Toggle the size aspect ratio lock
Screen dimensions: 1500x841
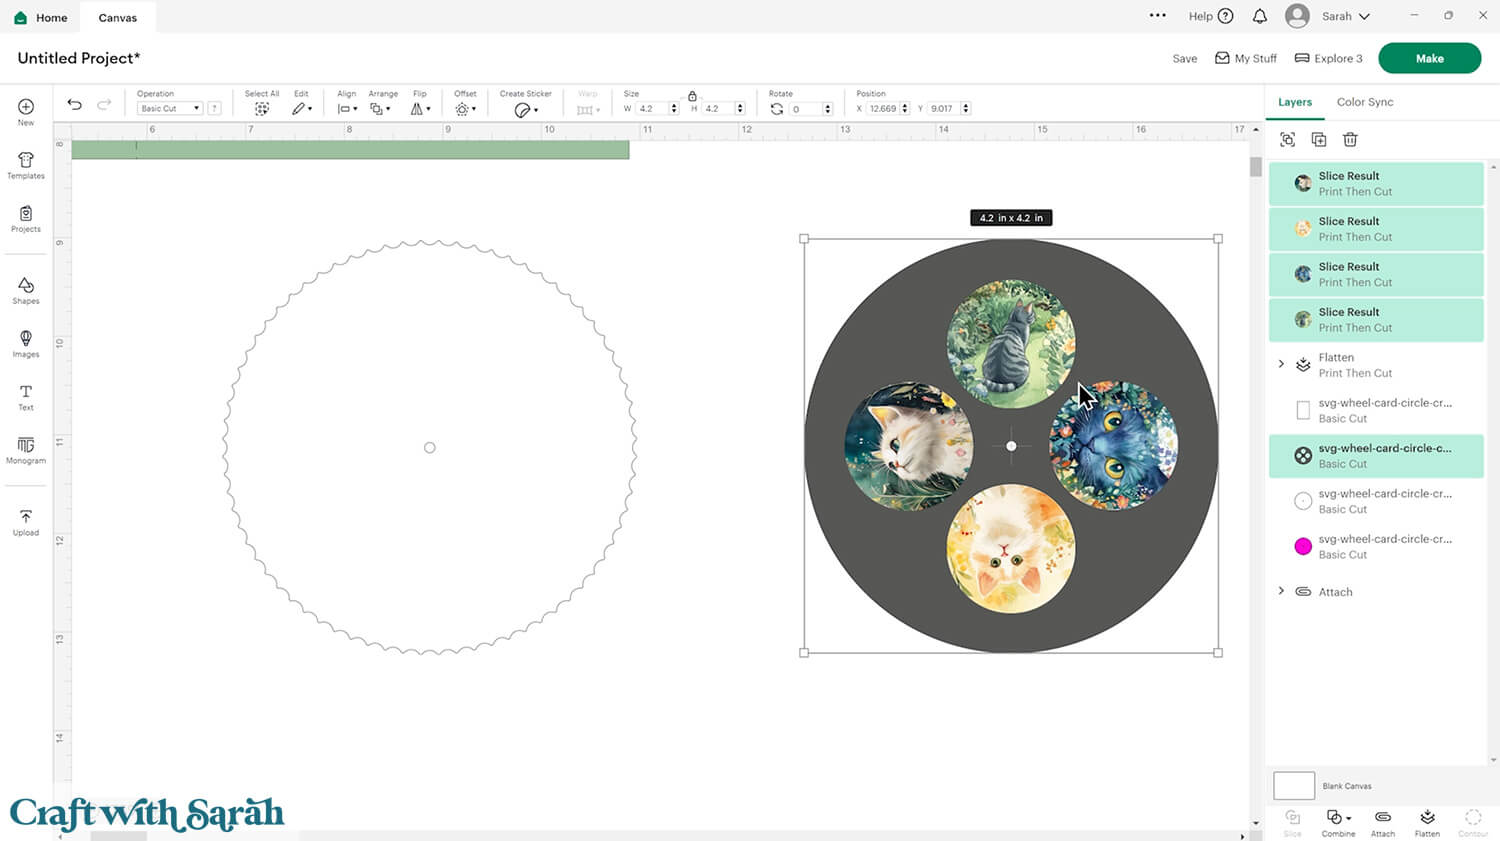(692, 96)
